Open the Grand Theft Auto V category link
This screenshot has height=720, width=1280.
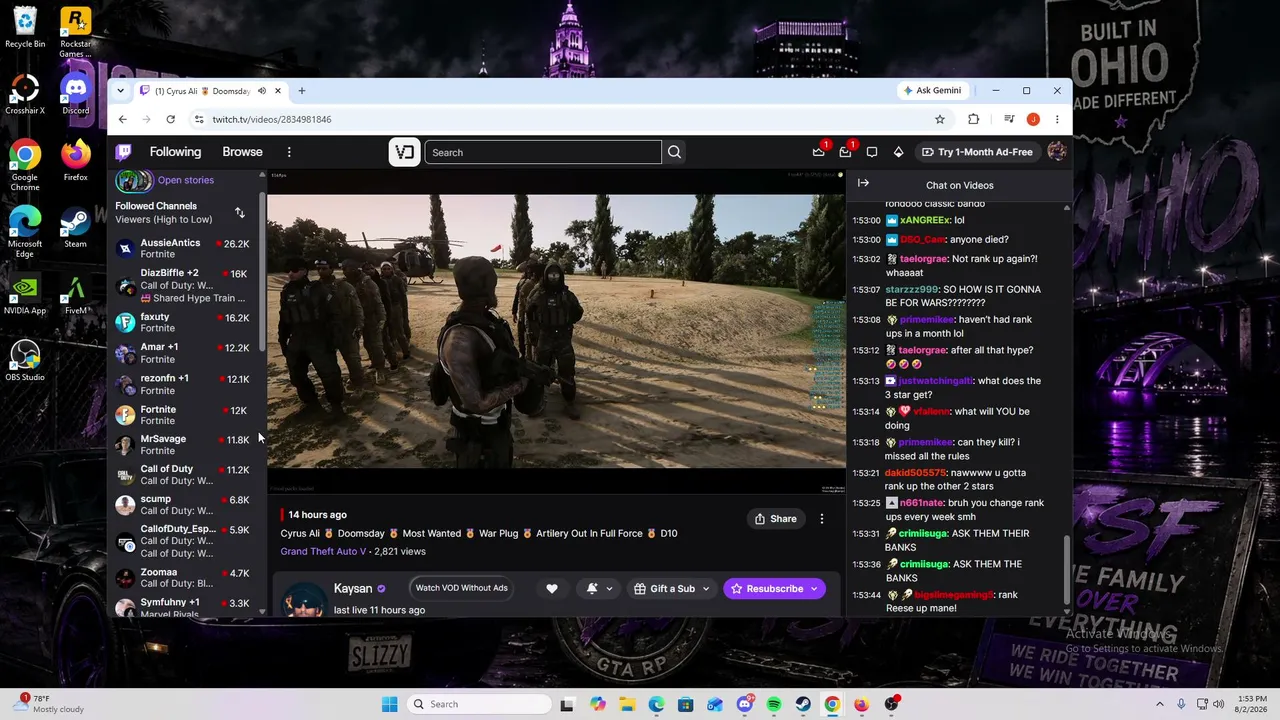tap(323, 551)
